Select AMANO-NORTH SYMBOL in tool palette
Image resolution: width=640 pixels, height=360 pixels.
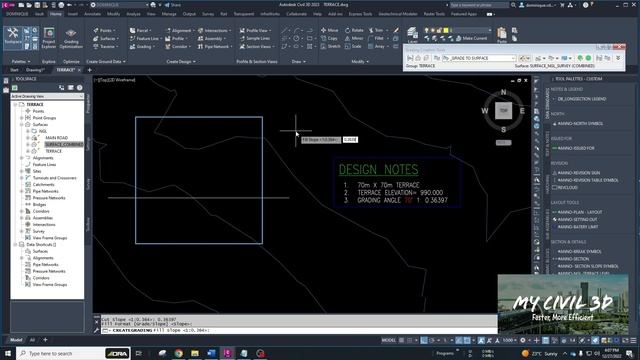(580, 123)
